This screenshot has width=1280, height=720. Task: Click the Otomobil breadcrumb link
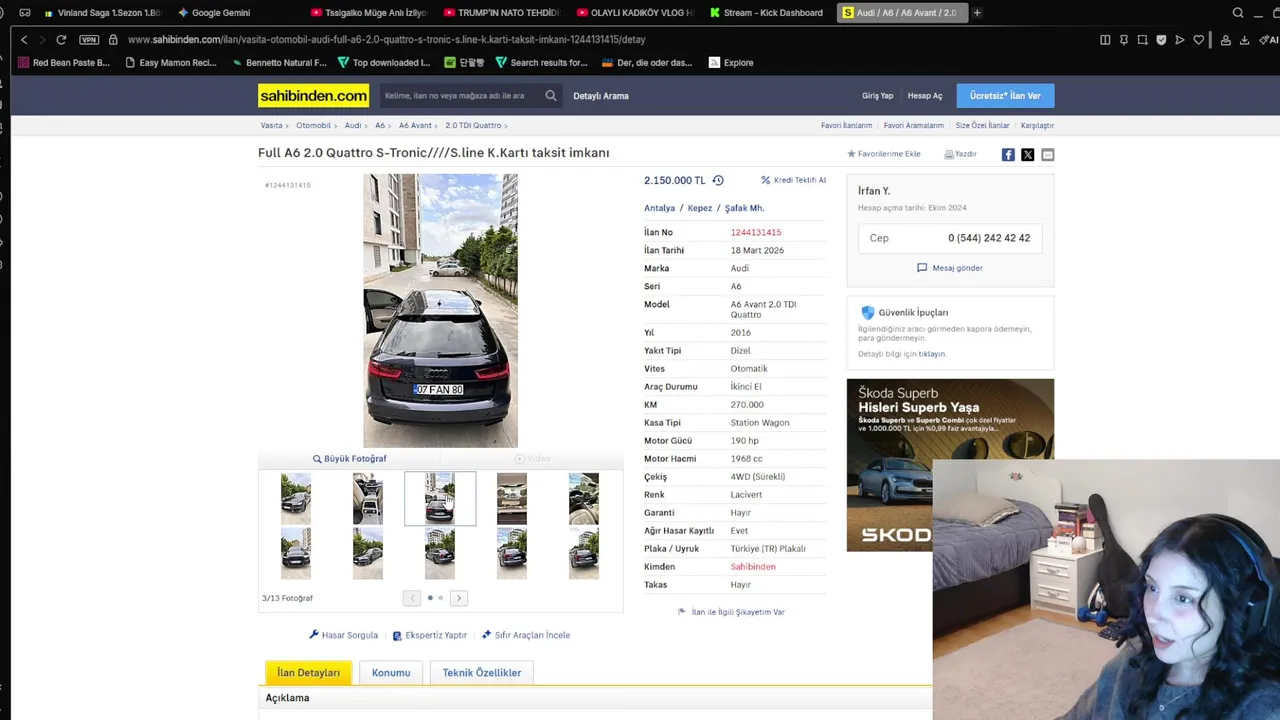[x=313, y=126]
